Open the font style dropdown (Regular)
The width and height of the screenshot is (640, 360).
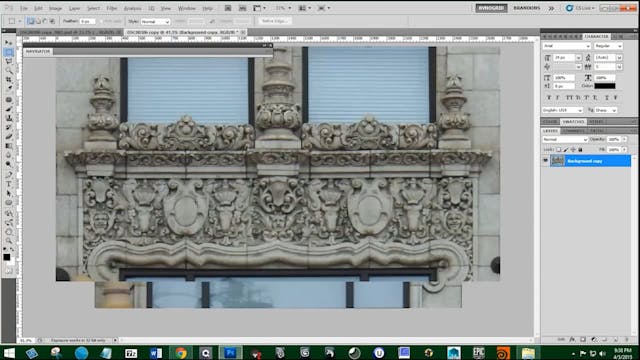coord(608,46)
